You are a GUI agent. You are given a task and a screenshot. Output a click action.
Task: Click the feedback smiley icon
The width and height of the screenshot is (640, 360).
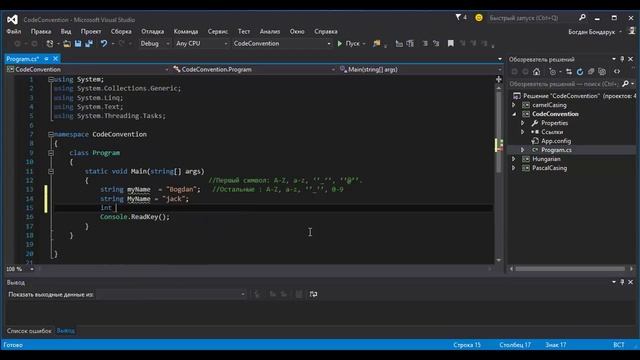pos(479,18)
